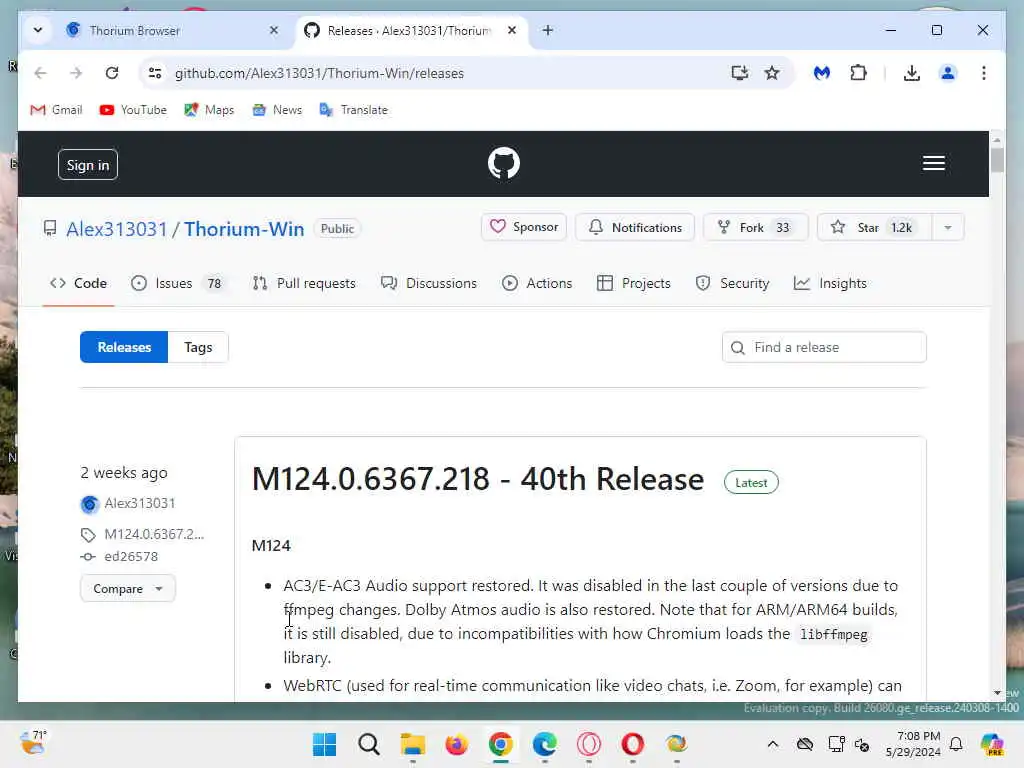Open the Actions tab

[x=537, y=283]
